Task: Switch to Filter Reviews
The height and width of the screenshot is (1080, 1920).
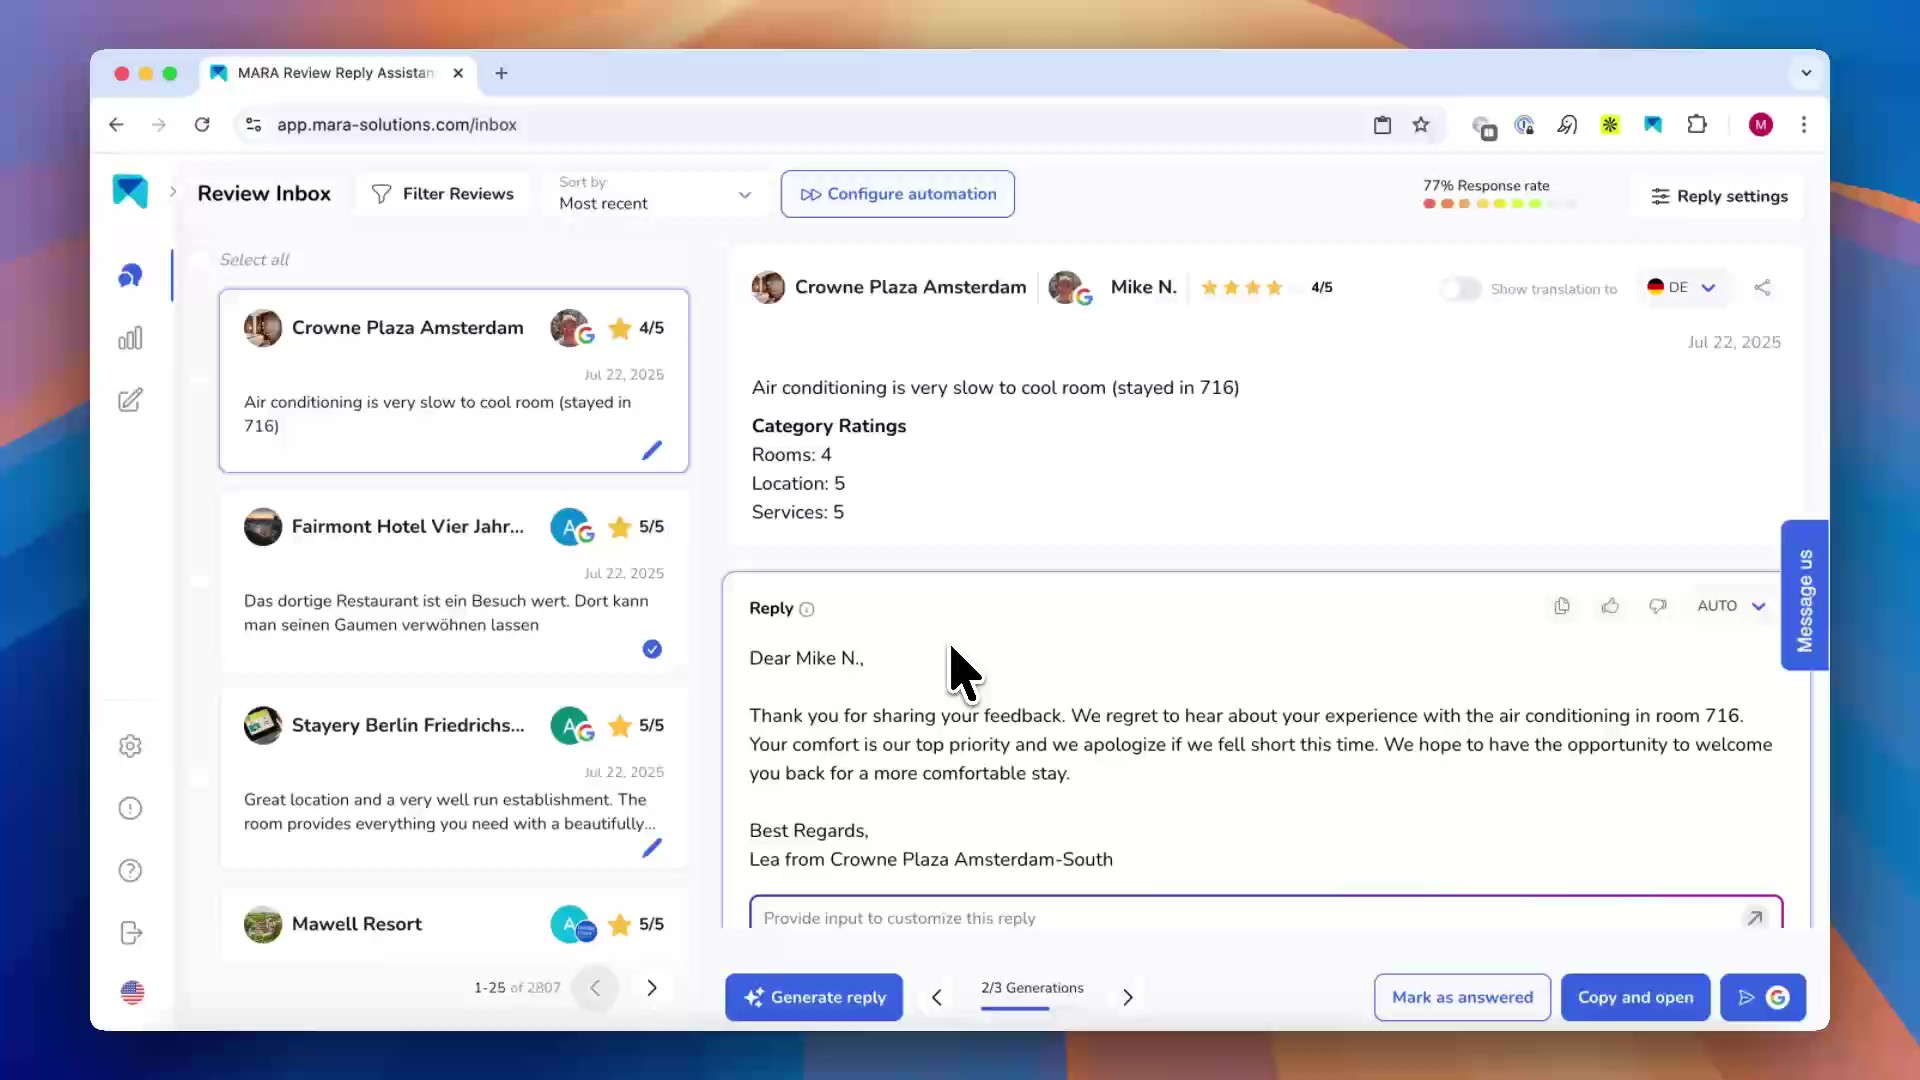Action: pyautogui.click(x=443, y=193)
